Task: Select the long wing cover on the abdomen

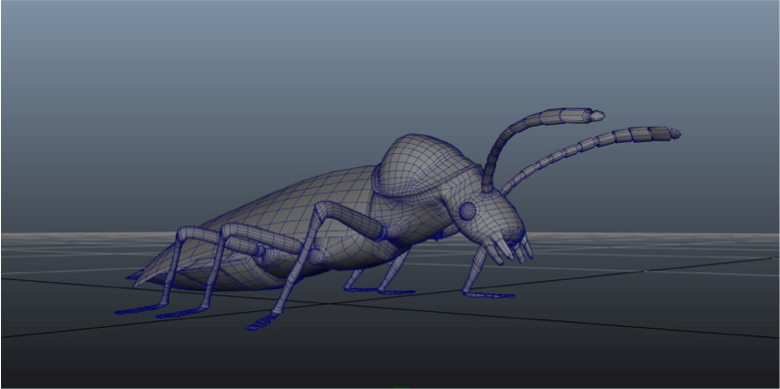Action: (x=279, y=219)
